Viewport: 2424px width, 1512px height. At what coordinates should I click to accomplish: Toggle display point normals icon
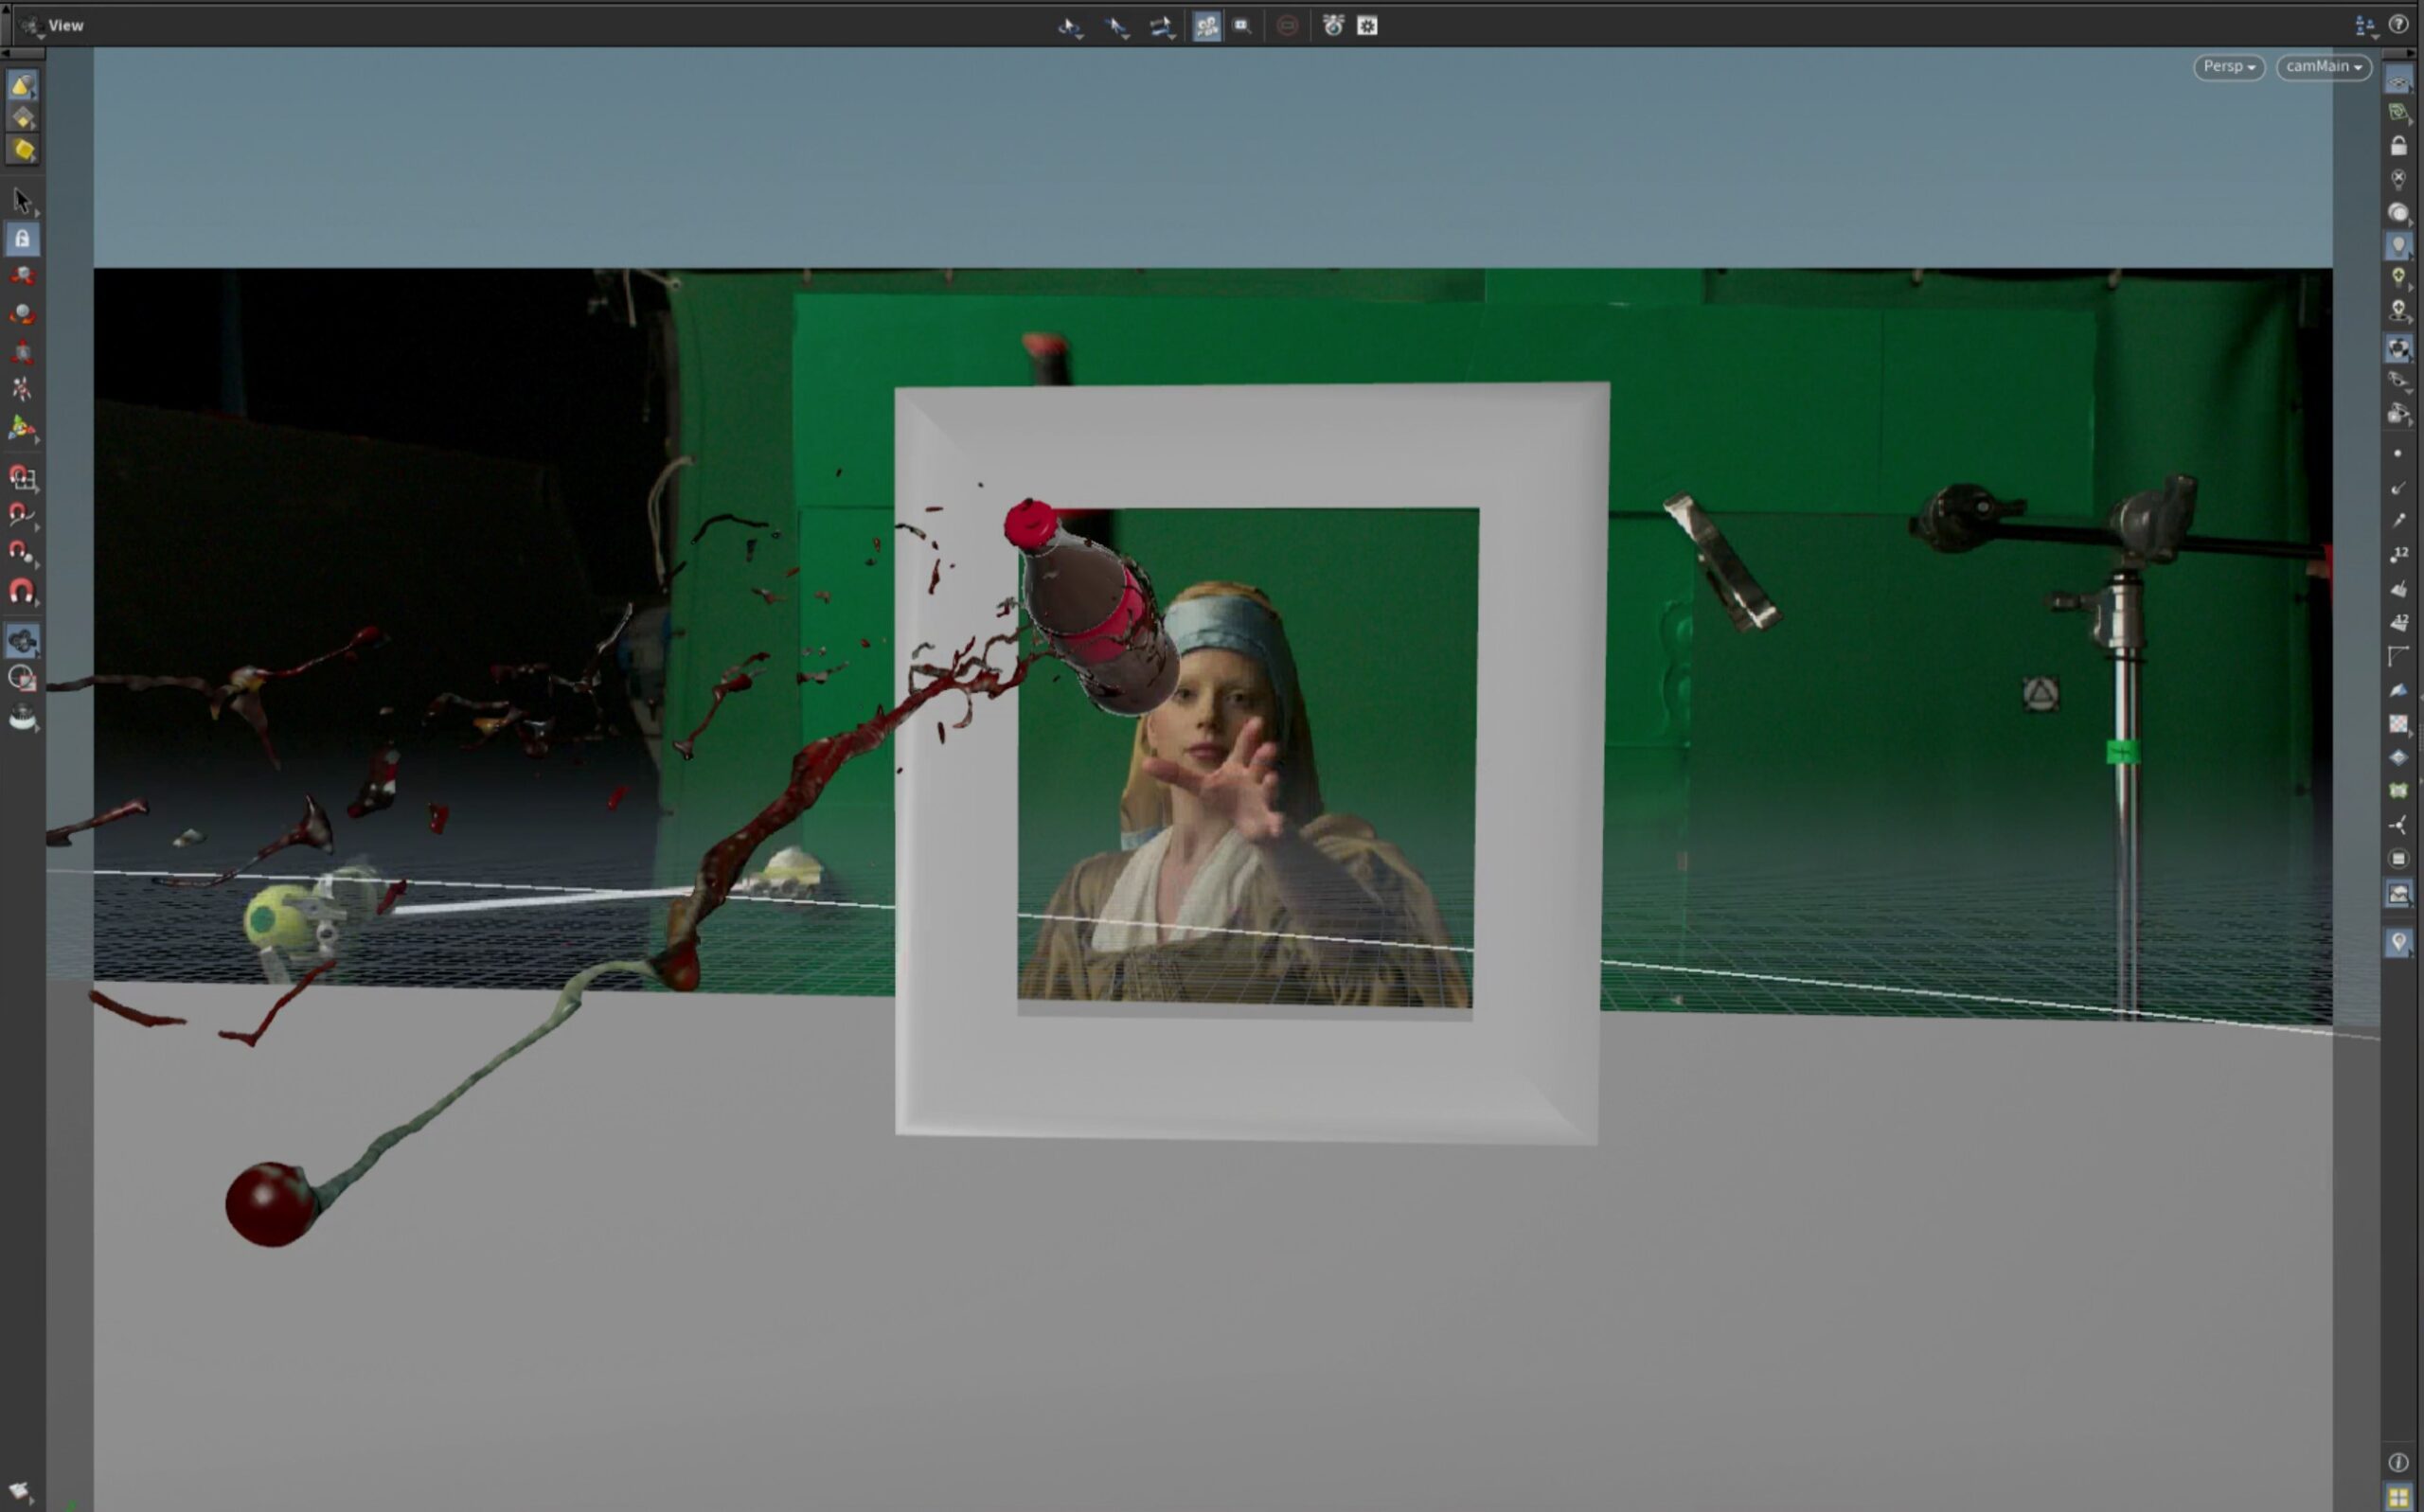(2398, 488)
